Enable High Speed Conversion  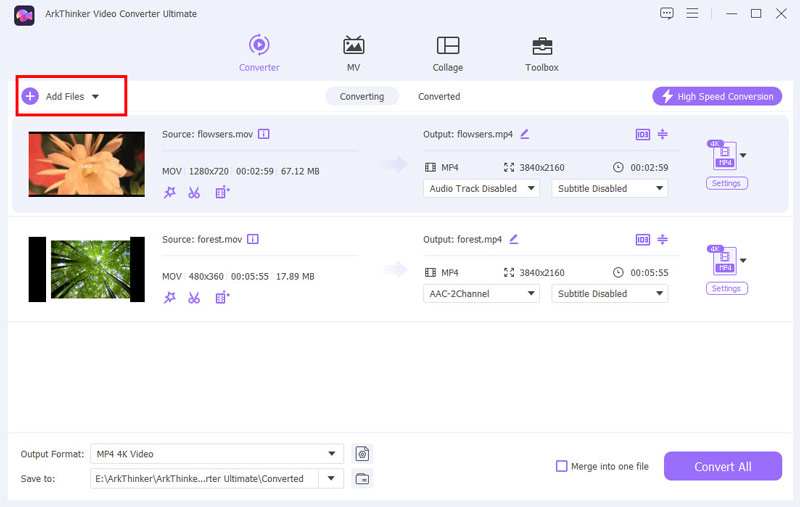click(x=717, y=96)
